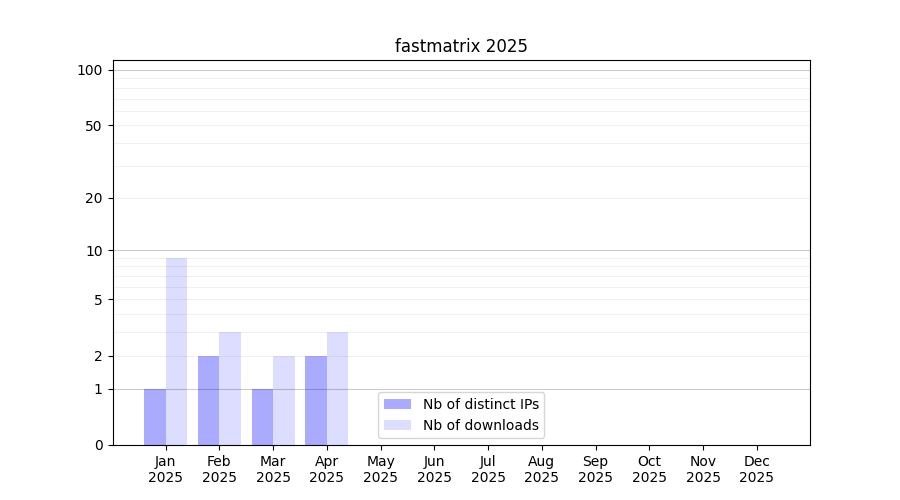
Task: Click the 'Aug 2025' x-axis label
Action: (x=541, y=469)
